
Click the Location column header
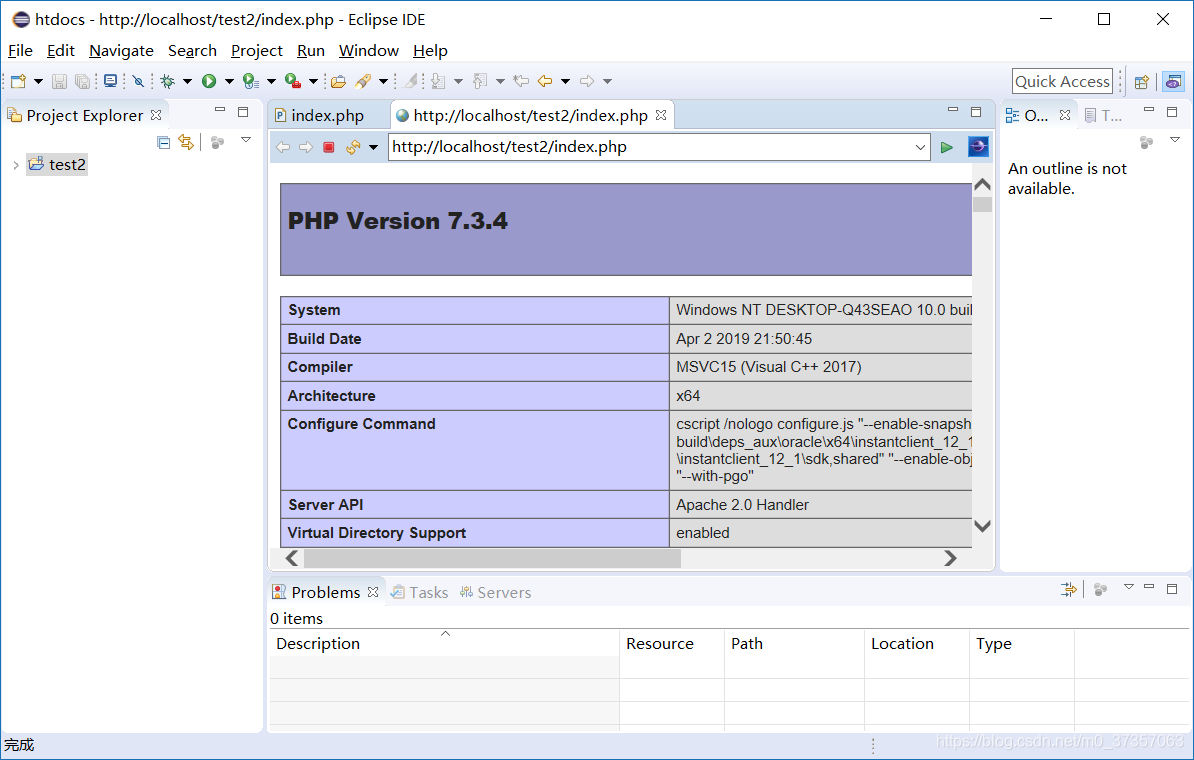tap(917, 643)
